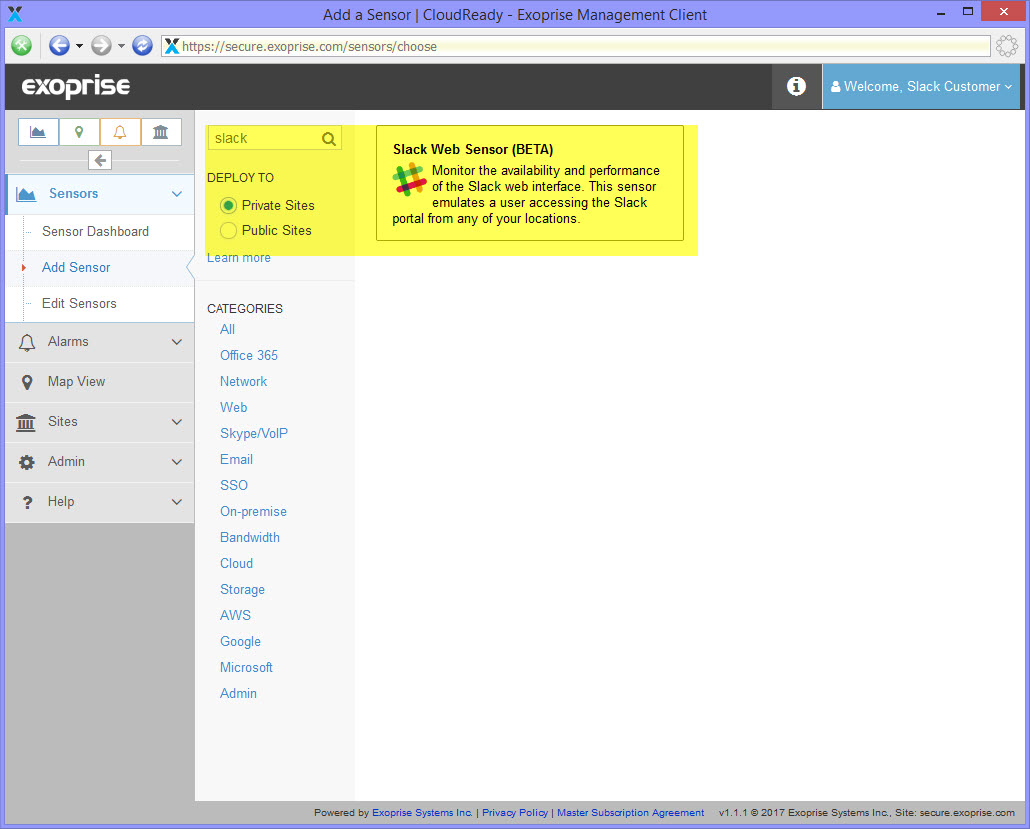Click the Sites building icon in sidebar
1030x829 pixels.
26,422
